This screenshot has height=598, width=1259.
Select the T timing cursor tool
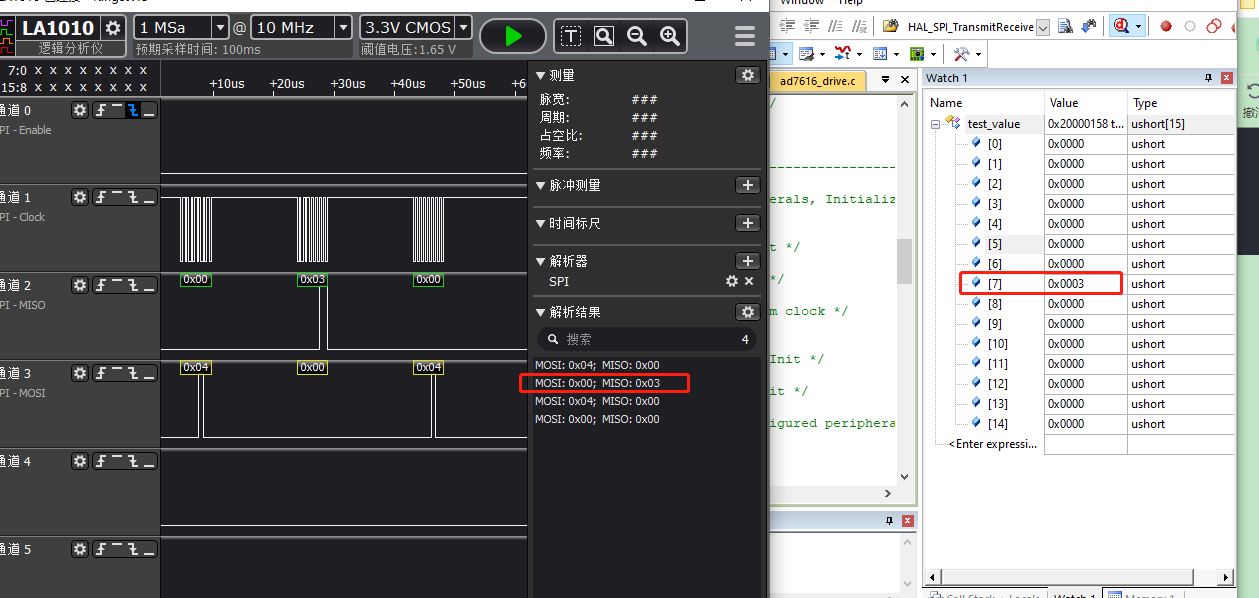point(570,35)
